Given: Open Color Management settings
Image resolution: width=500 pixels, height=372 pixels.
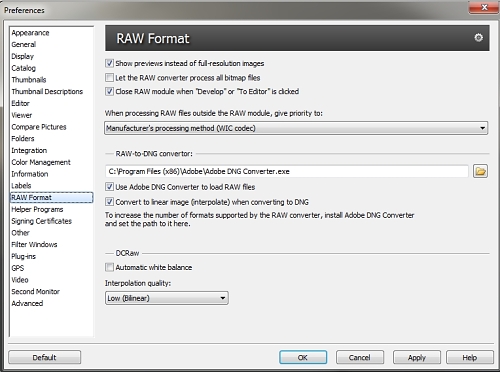Looking at the screenshot, I should tap(41, 162).
